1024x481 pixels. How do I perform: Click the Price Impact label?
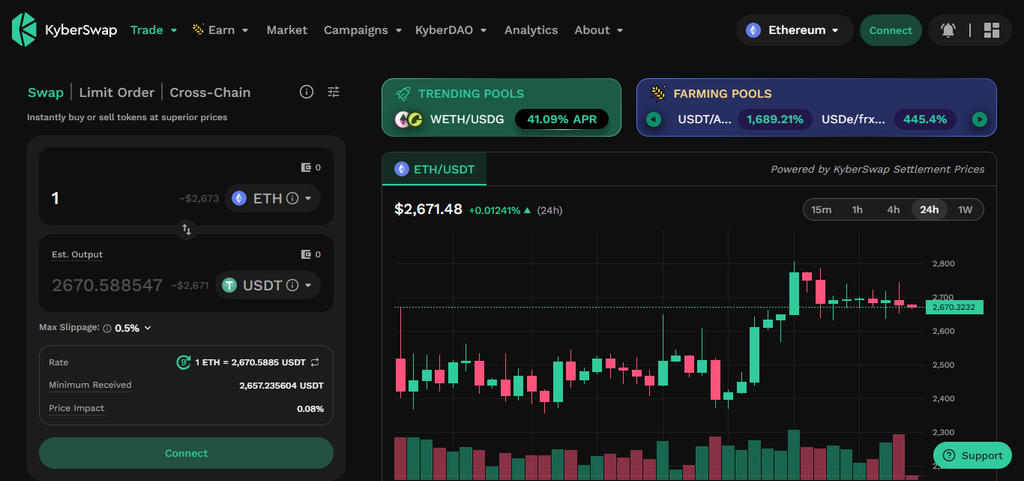(76, 409)
